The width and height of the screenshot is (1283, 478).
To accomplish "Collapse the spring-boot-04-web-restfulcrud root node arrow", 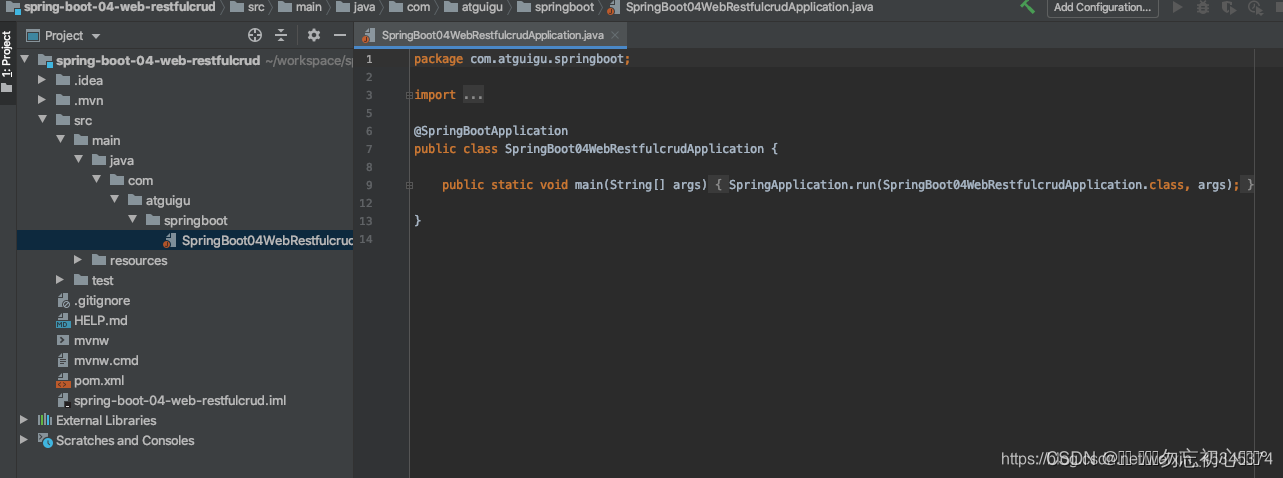I will point(25,60).
